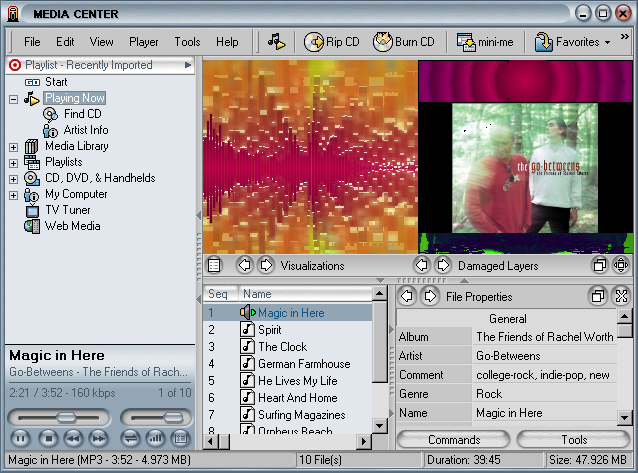The width and height of the screenshot is (638, 473).
Task: Click back arrow in File Properties panel
Action: coord(406,296)
